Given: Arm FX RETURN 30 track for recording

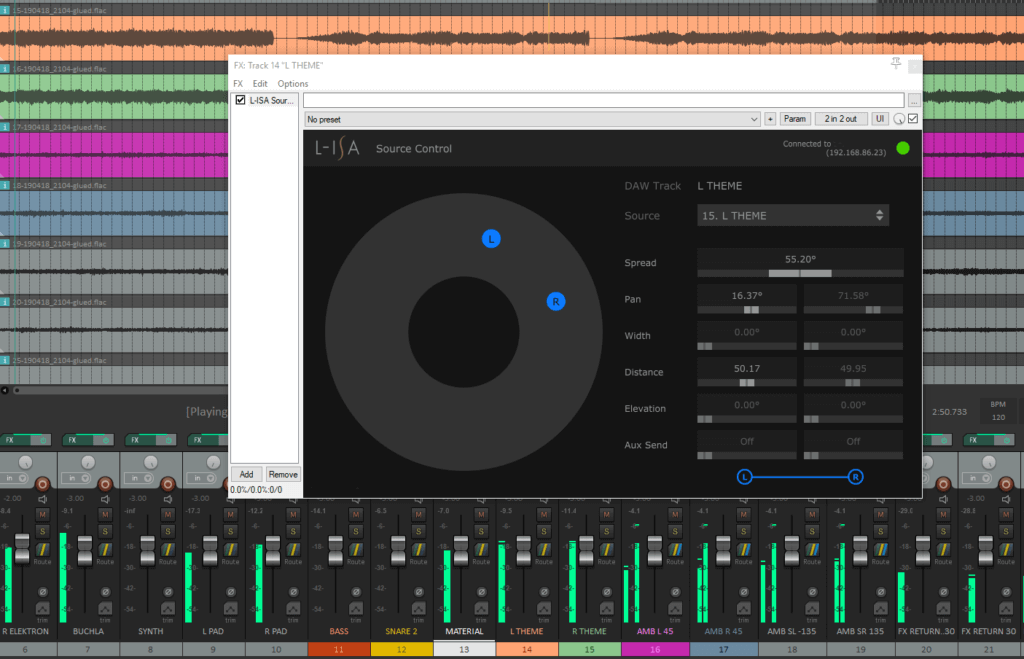Looking at the screenshot, I should tap(1006, 484).
